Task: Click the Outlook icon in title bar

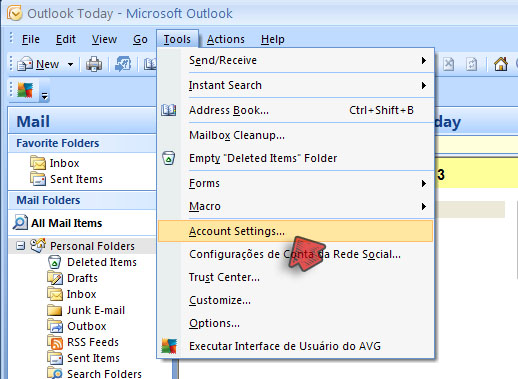Action: coord(15,13)
